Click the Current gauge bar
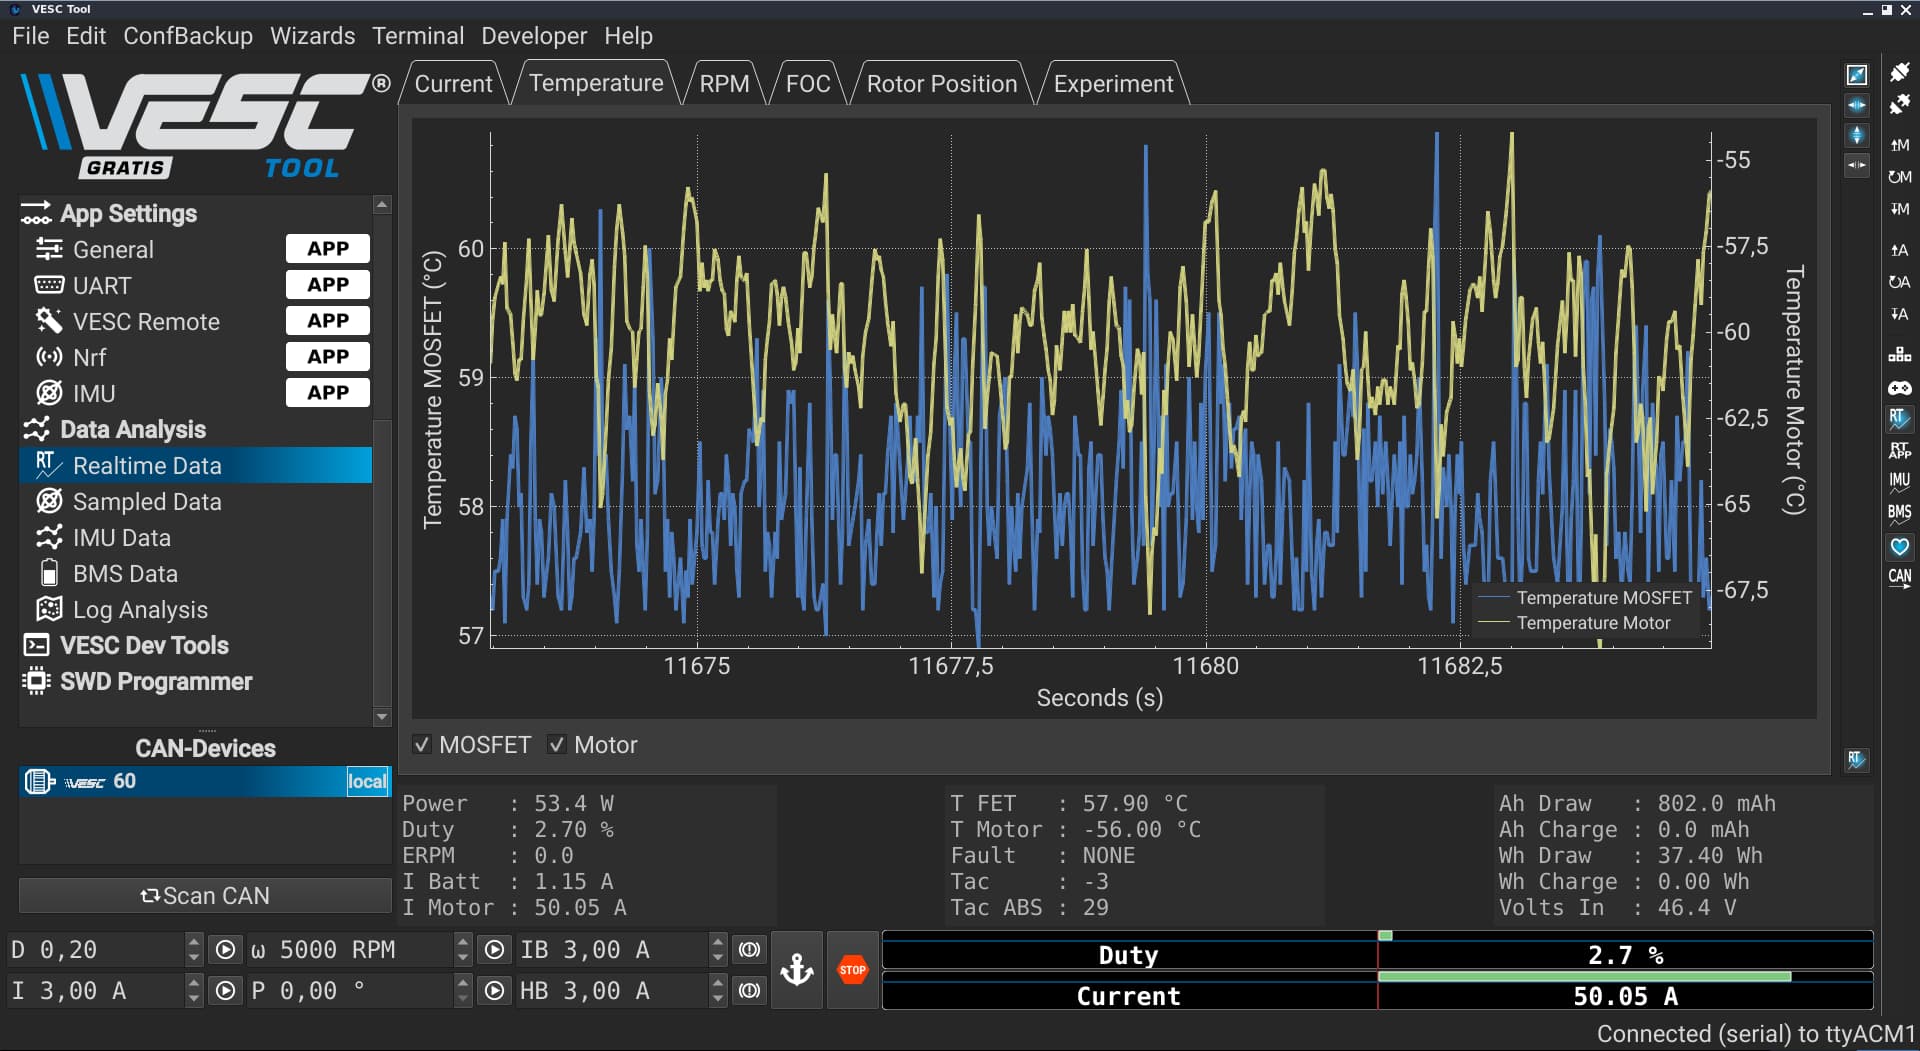Viewport: 1920px width, 1051px height. pyautogui.click(x=1376, y=995)
